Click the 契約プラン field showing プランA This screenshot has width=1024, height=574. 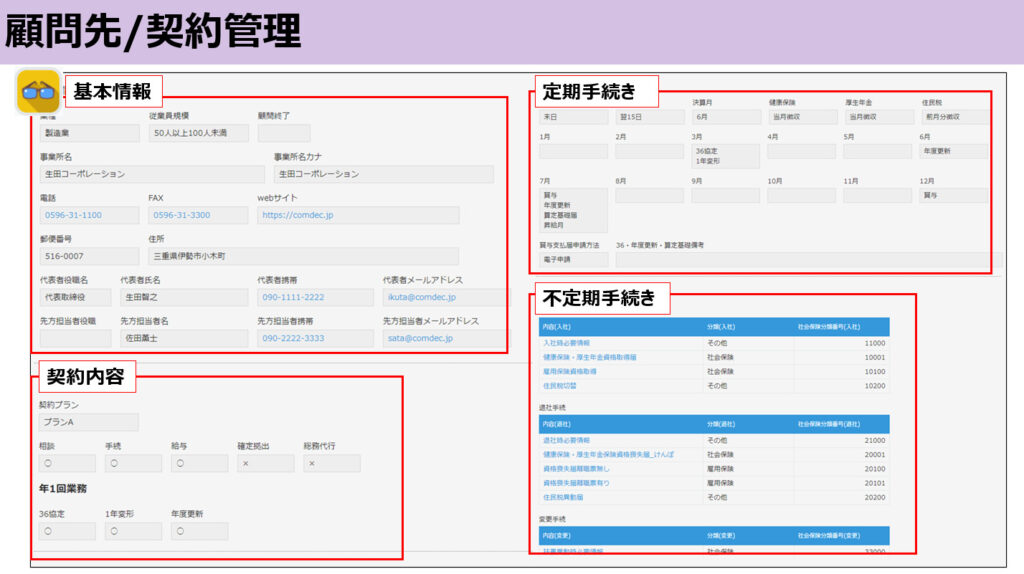(x=88, y=422)
